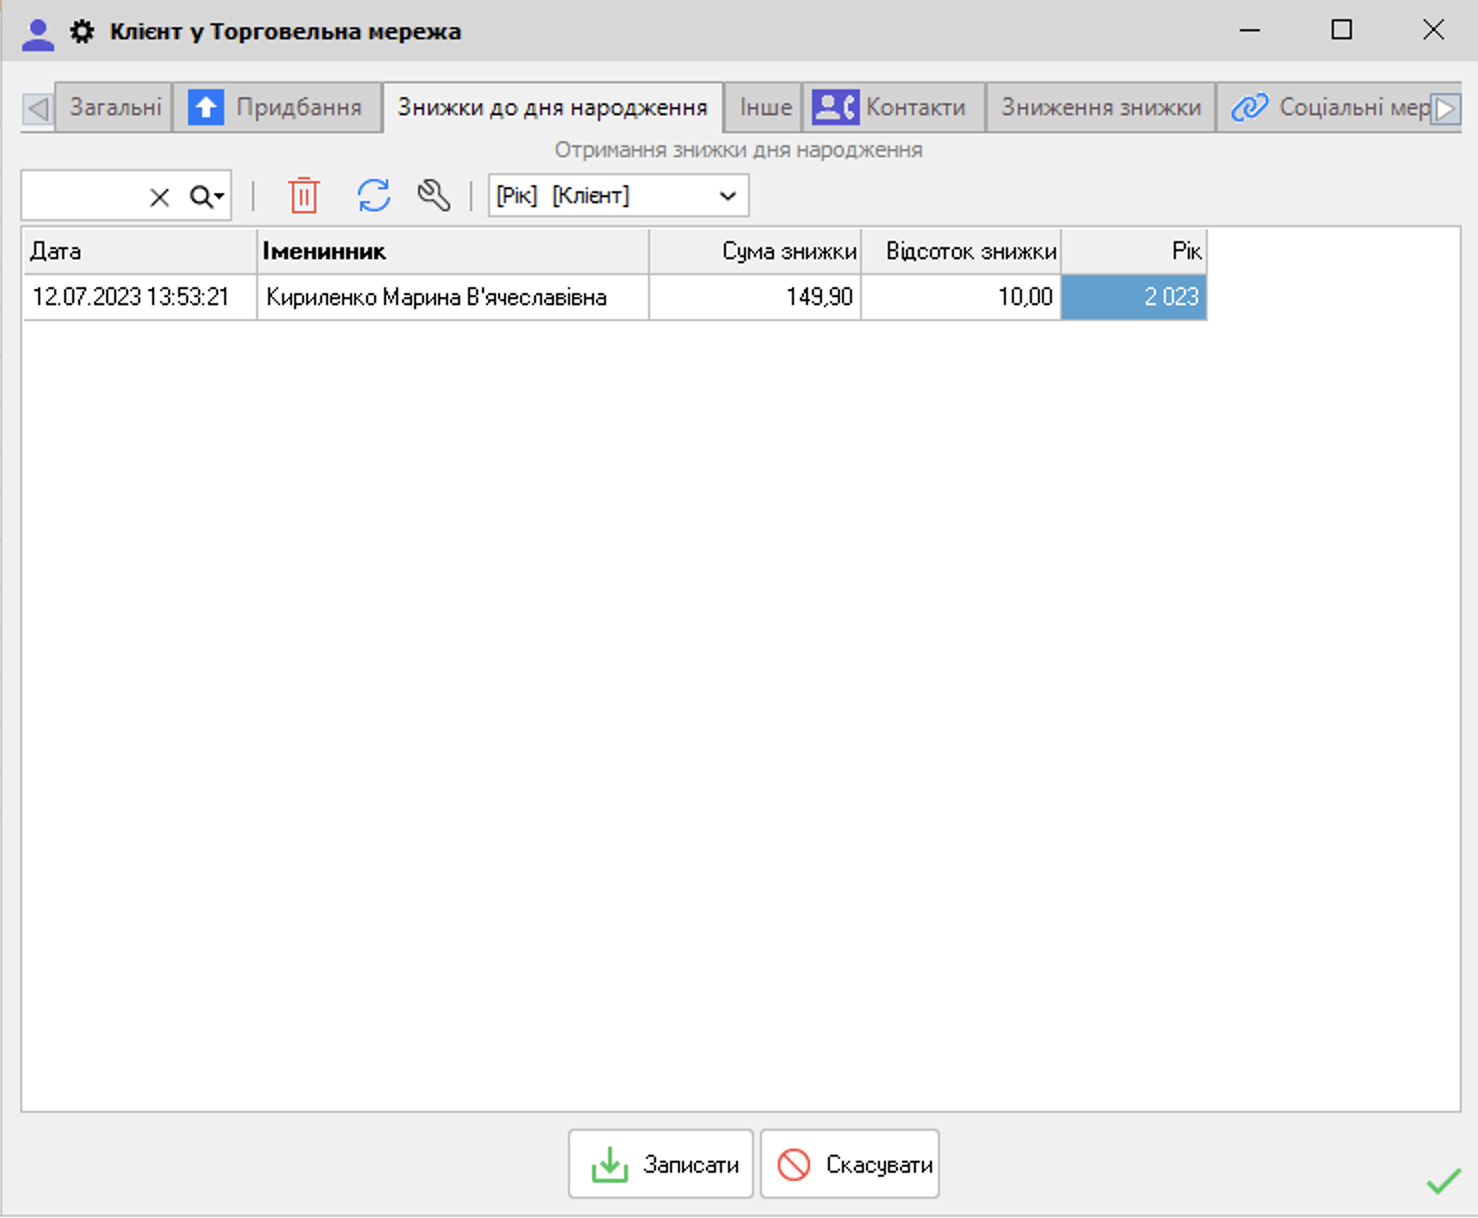Save changes with the Записати button
Screen dimensions: 1478x1218
coord(661,1164)
